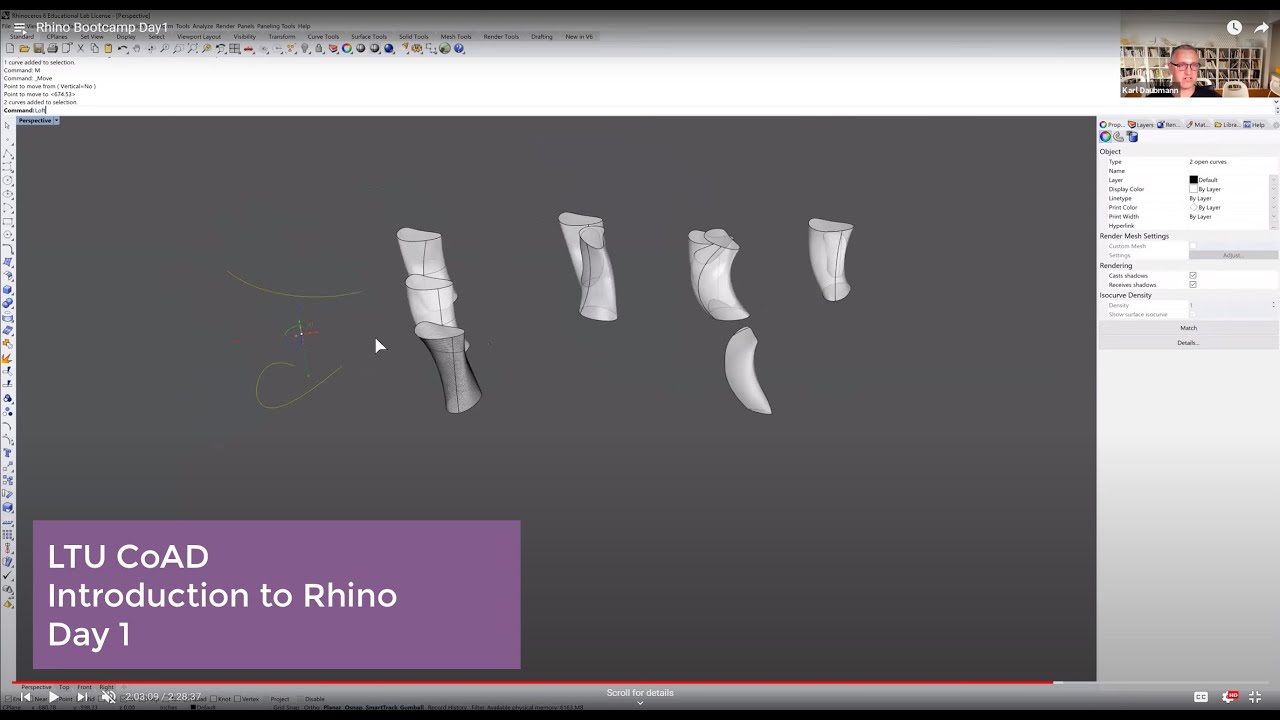Image resolution: width=1280 pixels, height=720 pixels.
Task: Click the black Default layer color swatch
Action: click(1193, 180)
